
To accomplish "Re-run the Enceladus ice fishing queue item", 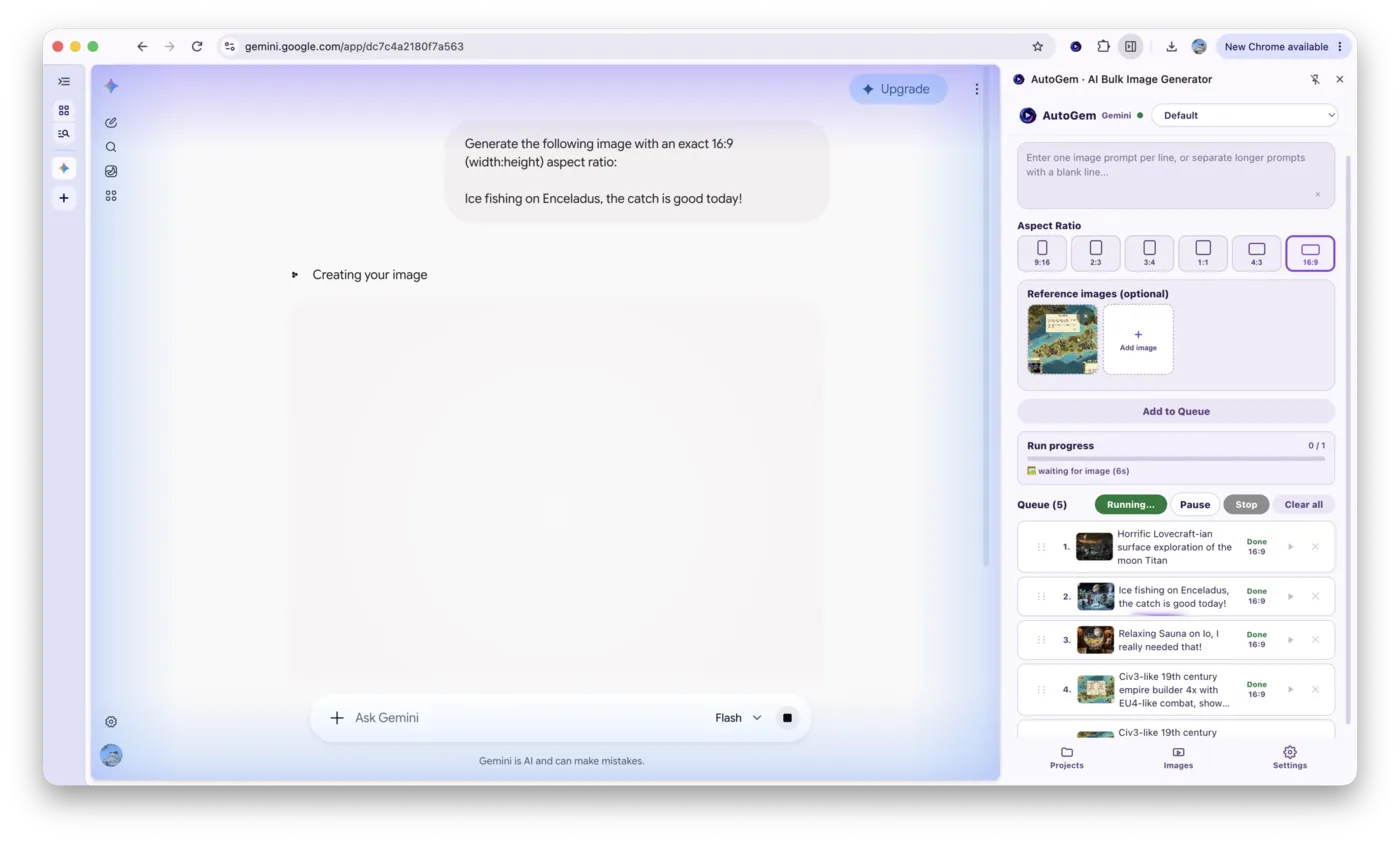I will (1291, 596).
